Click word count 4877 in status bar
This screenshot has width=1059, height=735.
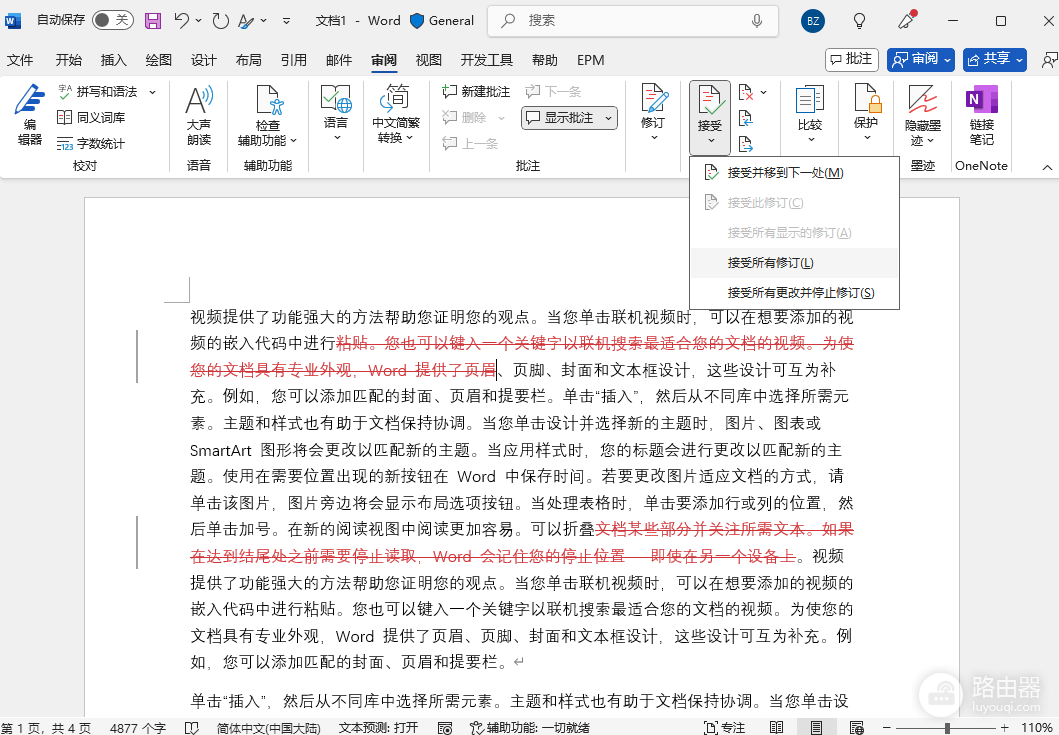point(138,728)
